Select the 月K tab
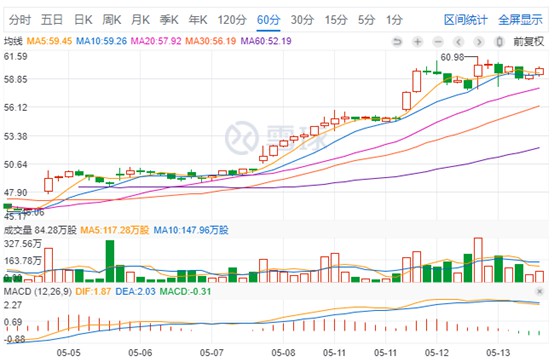 pos(140,19)
